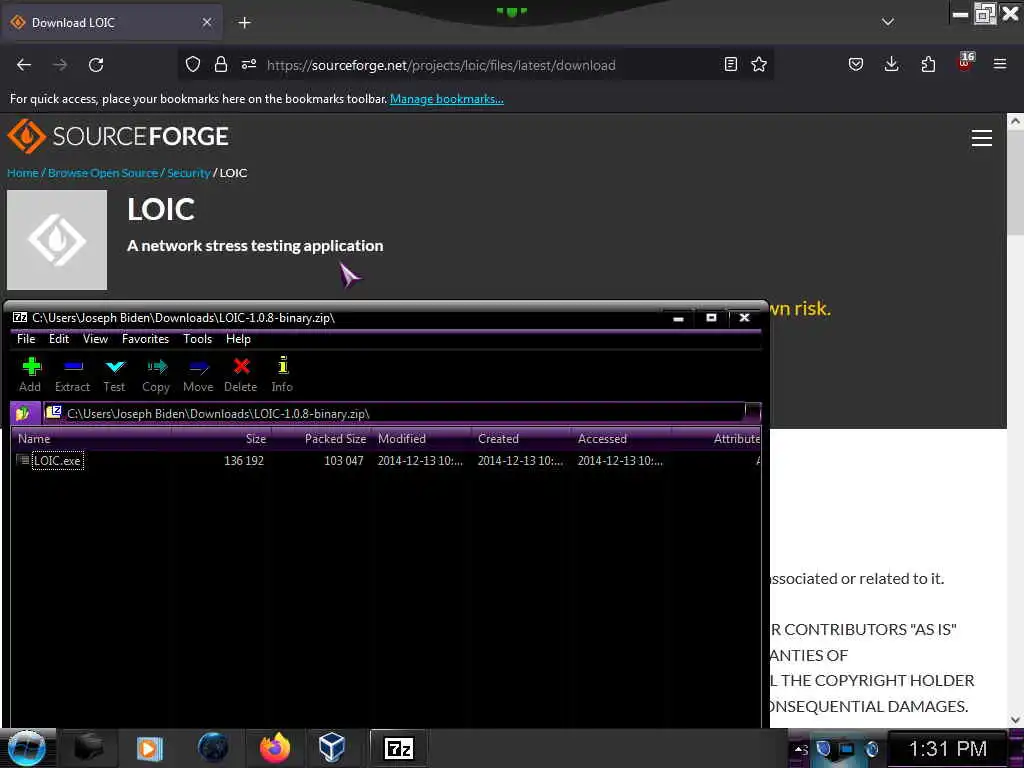Open the File menu in 7-Zip

point(26,339)
